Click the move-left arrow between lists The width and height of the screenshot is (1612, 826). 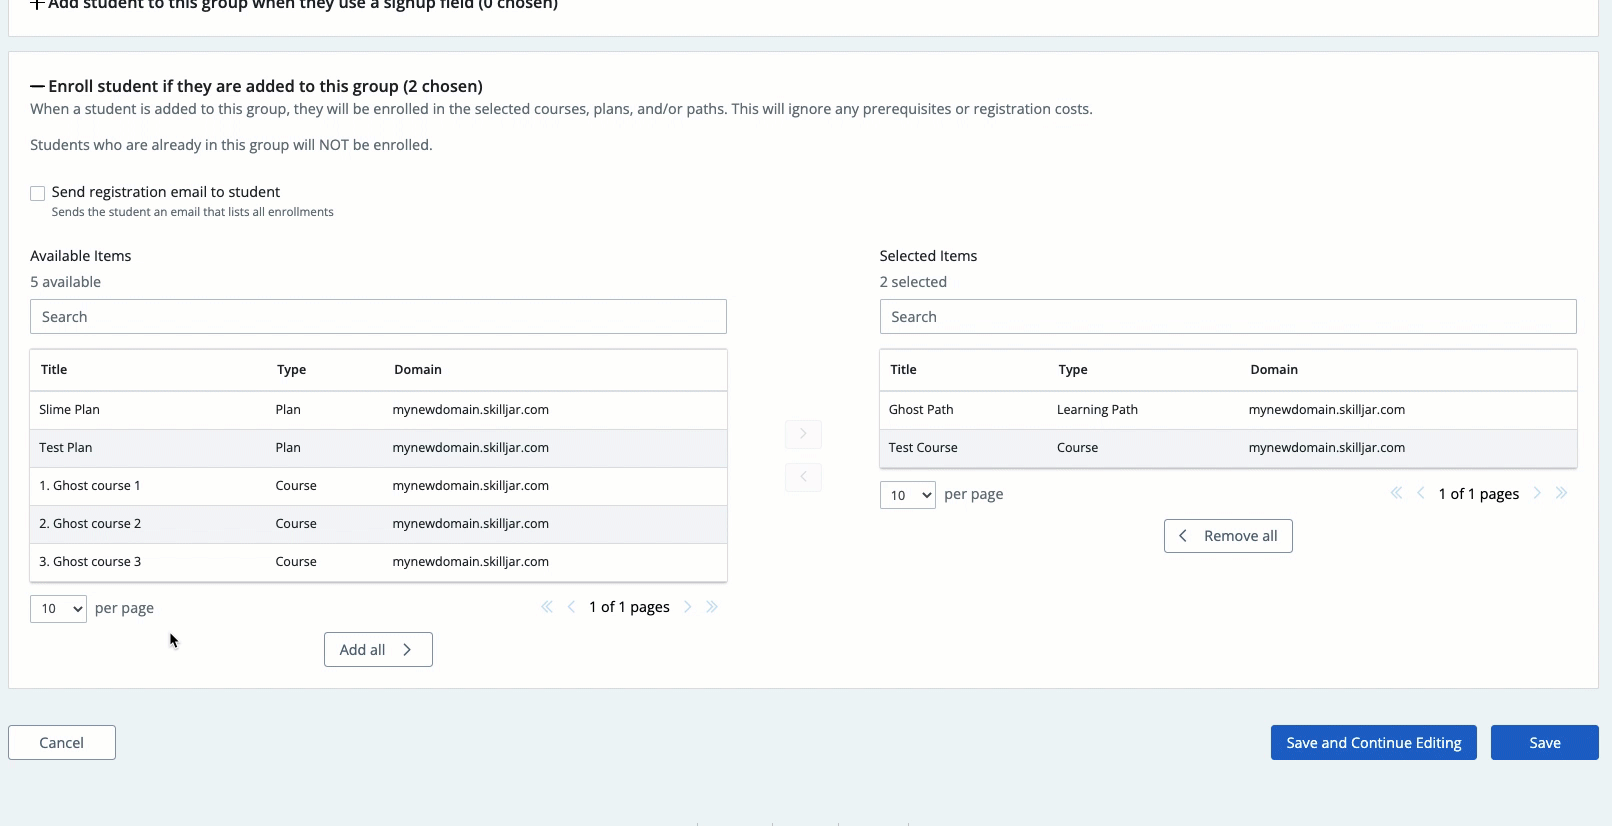point(803,477)
